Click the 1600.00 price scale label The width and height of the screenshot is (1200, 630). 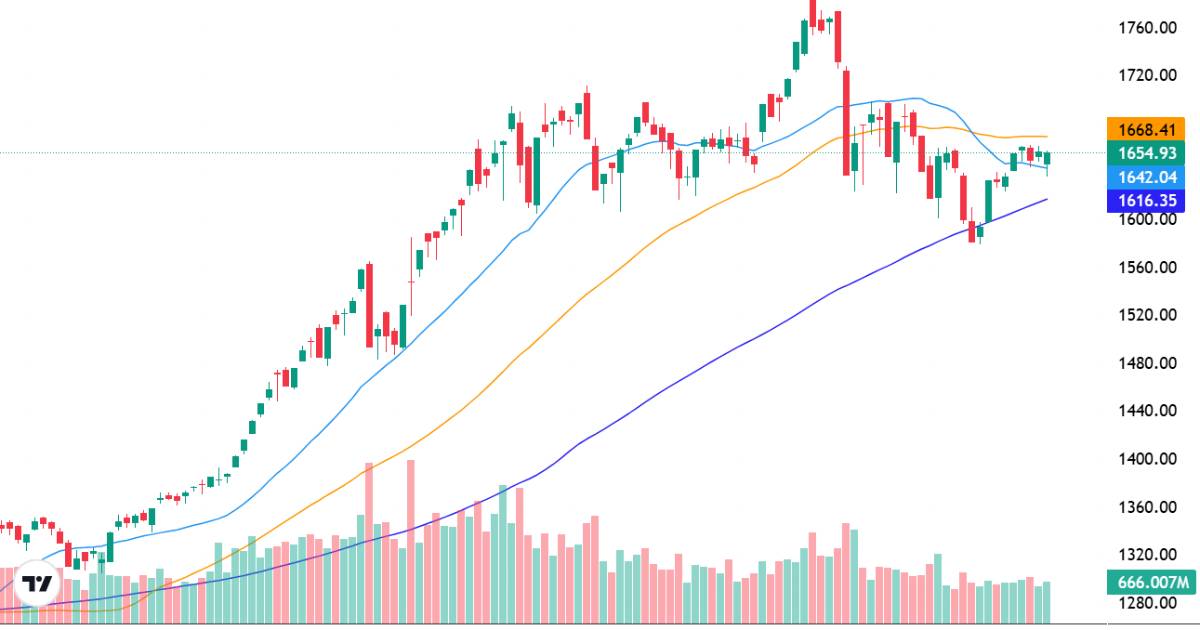[1146, 219]
